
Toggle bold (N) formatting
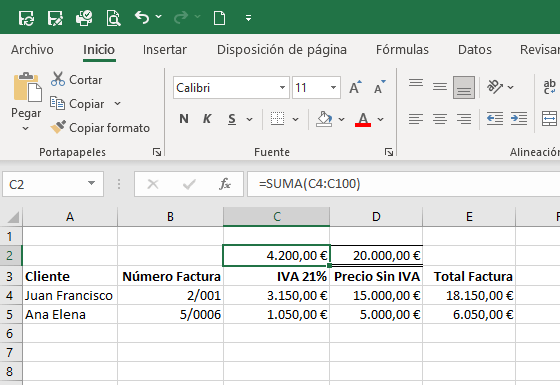(x=184, y=119)
